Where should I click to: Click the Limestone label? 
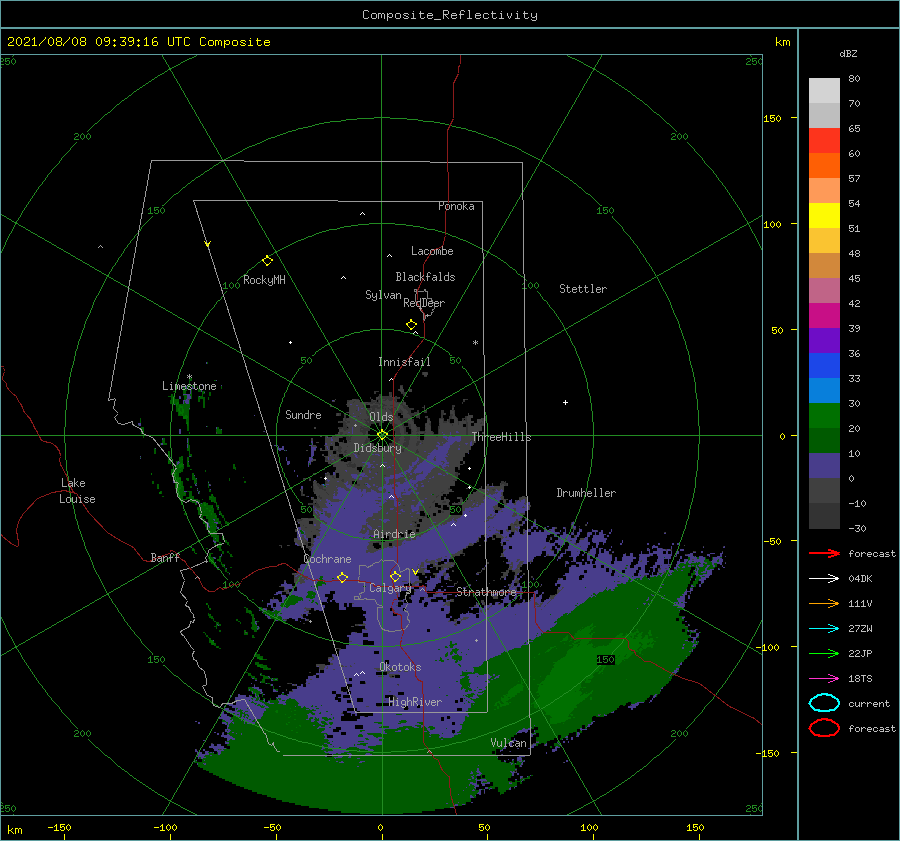(189, 386)
